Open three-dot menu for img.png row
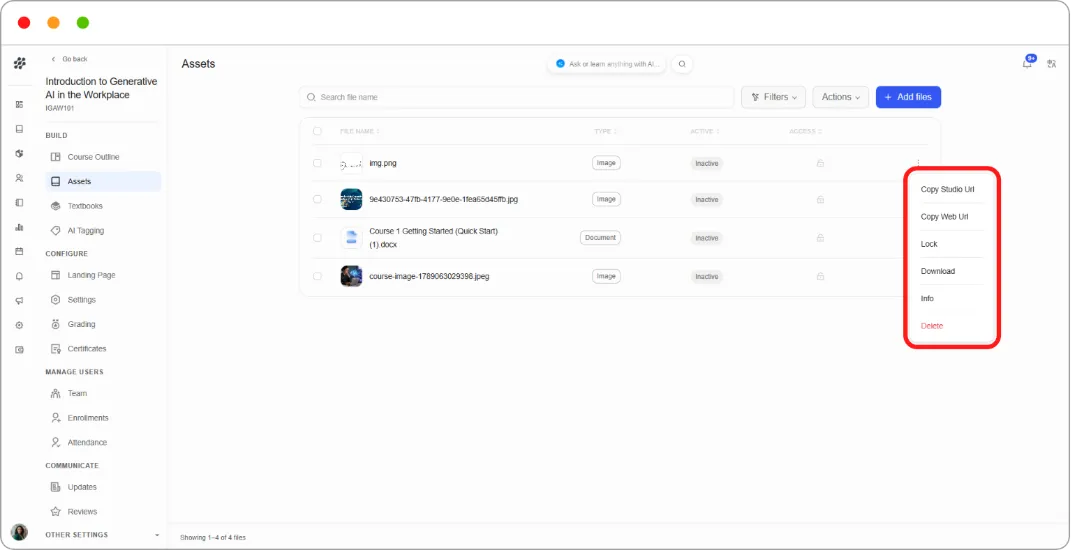Viewport: 1071px width, 550px height. [x=919, y=163]
